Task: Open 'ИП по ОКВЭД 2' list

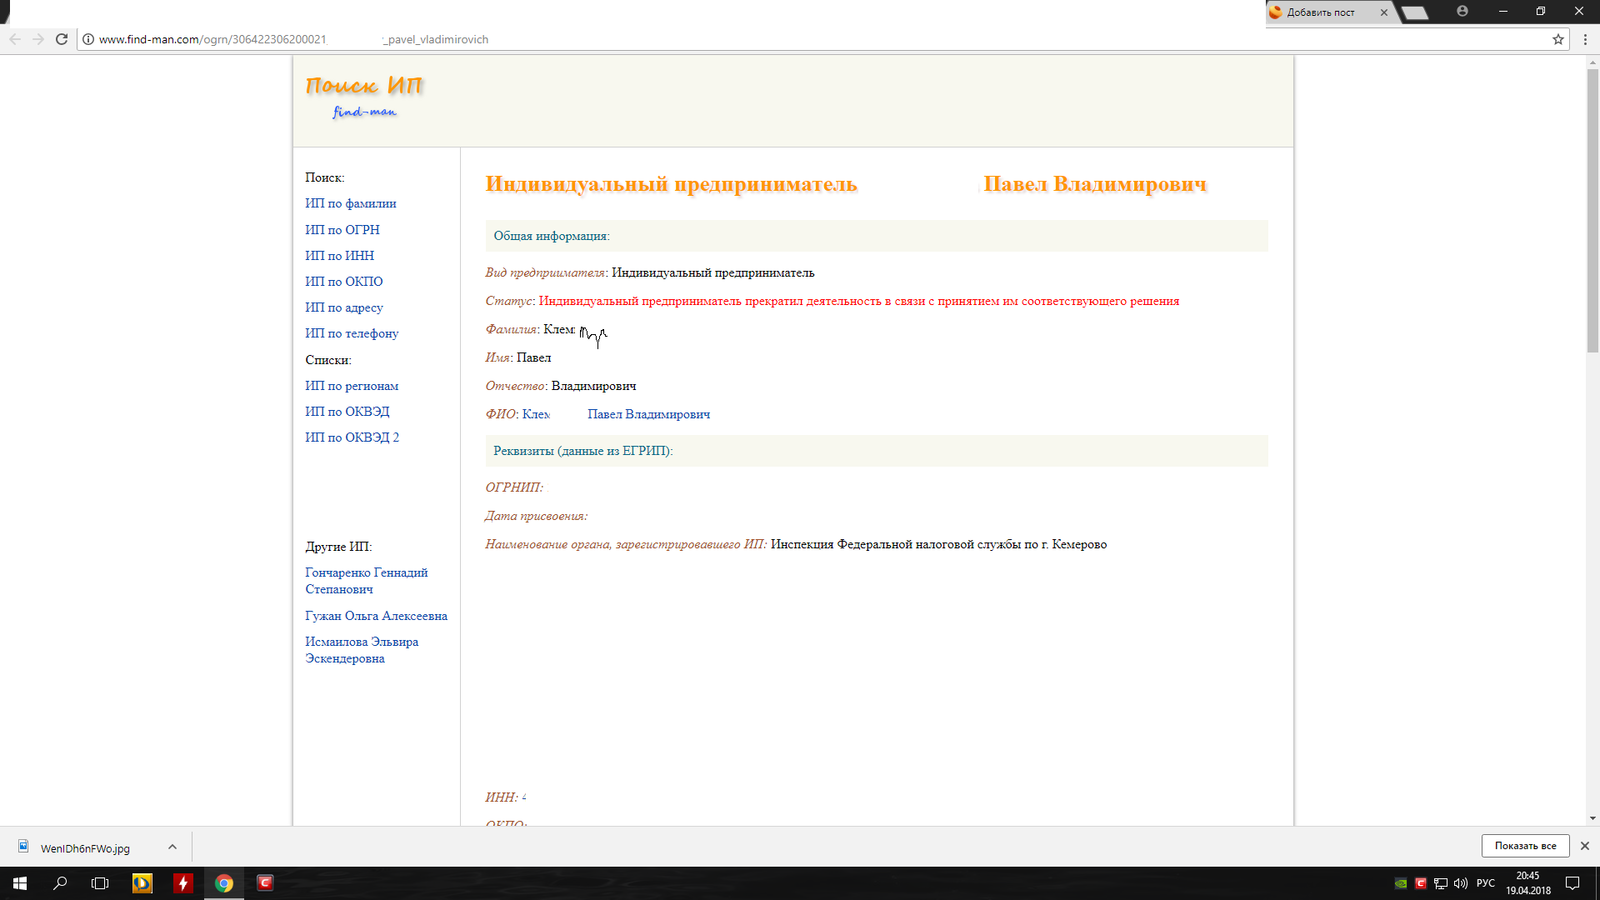Action: coord(352,437)
